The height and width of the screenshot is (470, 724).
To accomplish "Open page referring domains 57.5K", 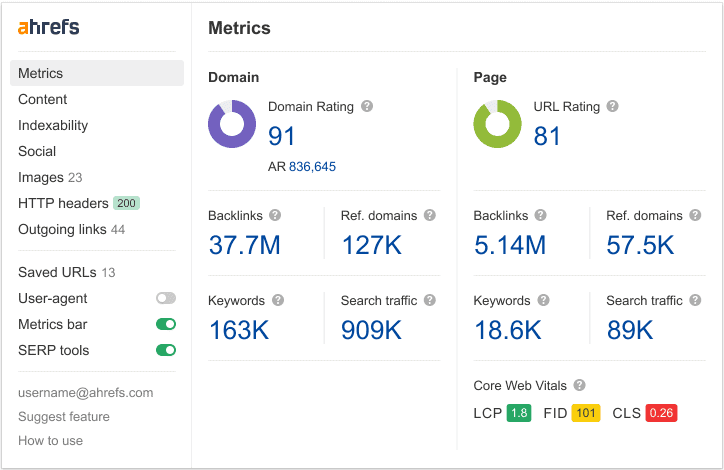I will pyautogui.click(x=640, y=245).
